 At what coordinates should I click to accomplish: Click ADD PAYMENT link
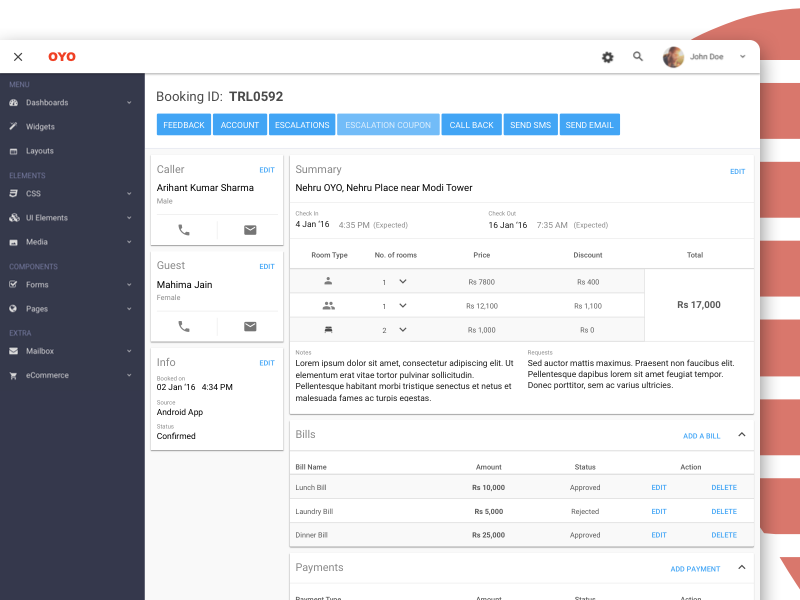695,569
